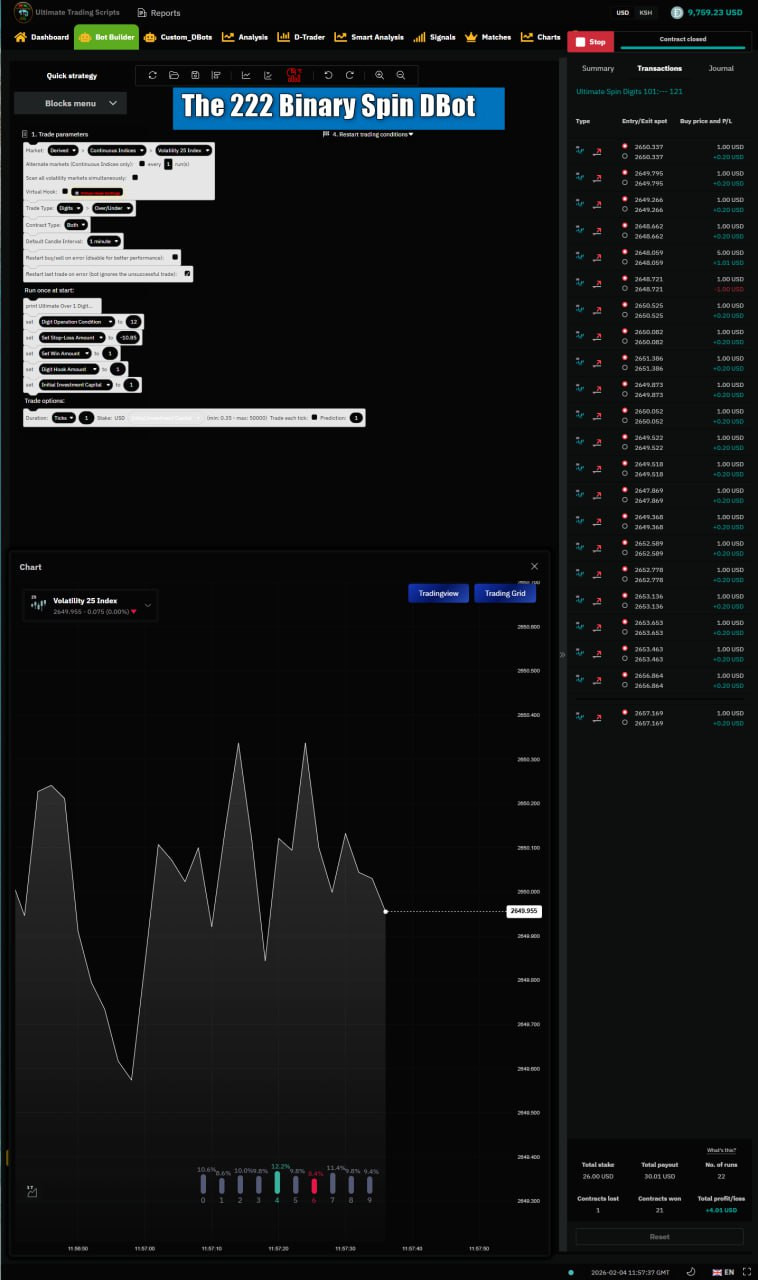Screen dimensions: 758x1280
Task: Enable scan all volatility markets checkbox
Action: (x=135, y=177)
